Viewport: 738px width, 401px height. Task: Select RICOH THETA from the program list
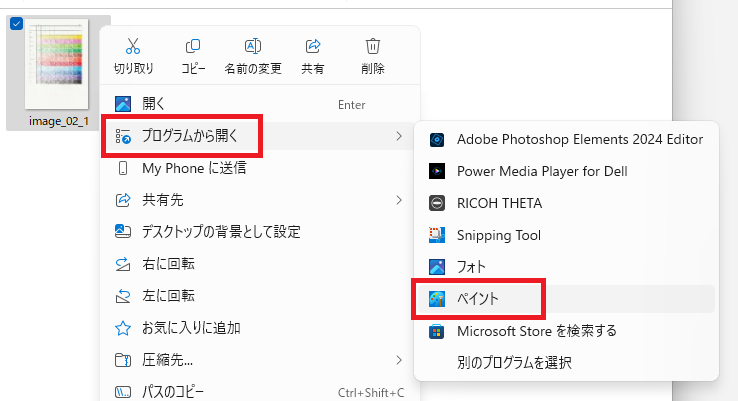pos(566,203)
